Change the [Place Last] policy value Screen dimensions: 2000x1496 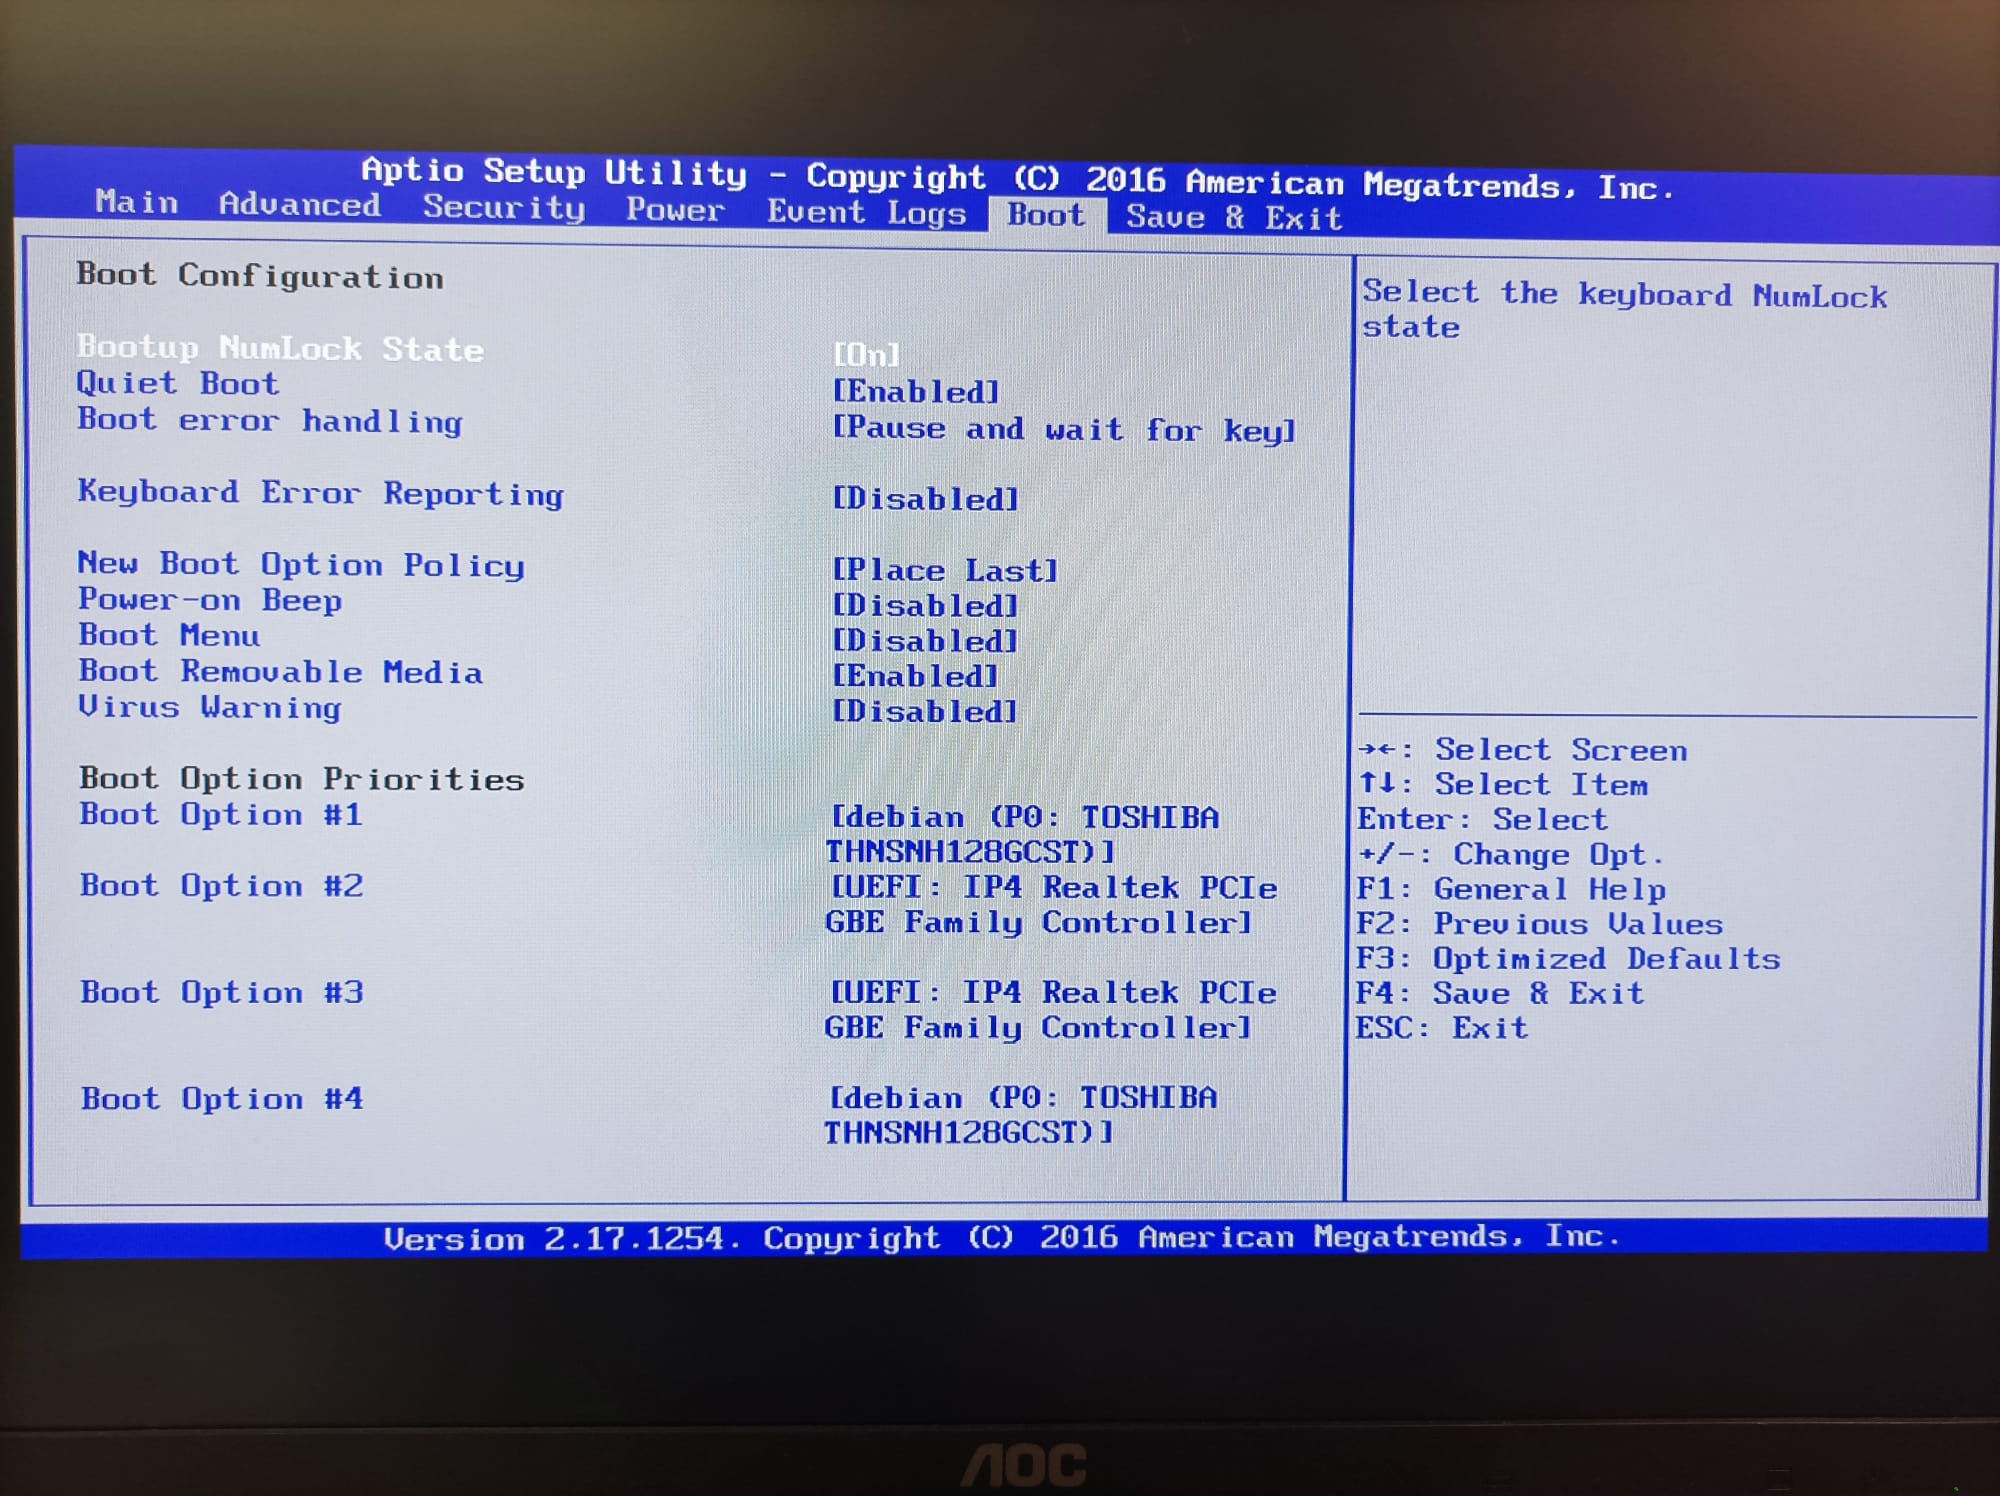coord(945,570)
